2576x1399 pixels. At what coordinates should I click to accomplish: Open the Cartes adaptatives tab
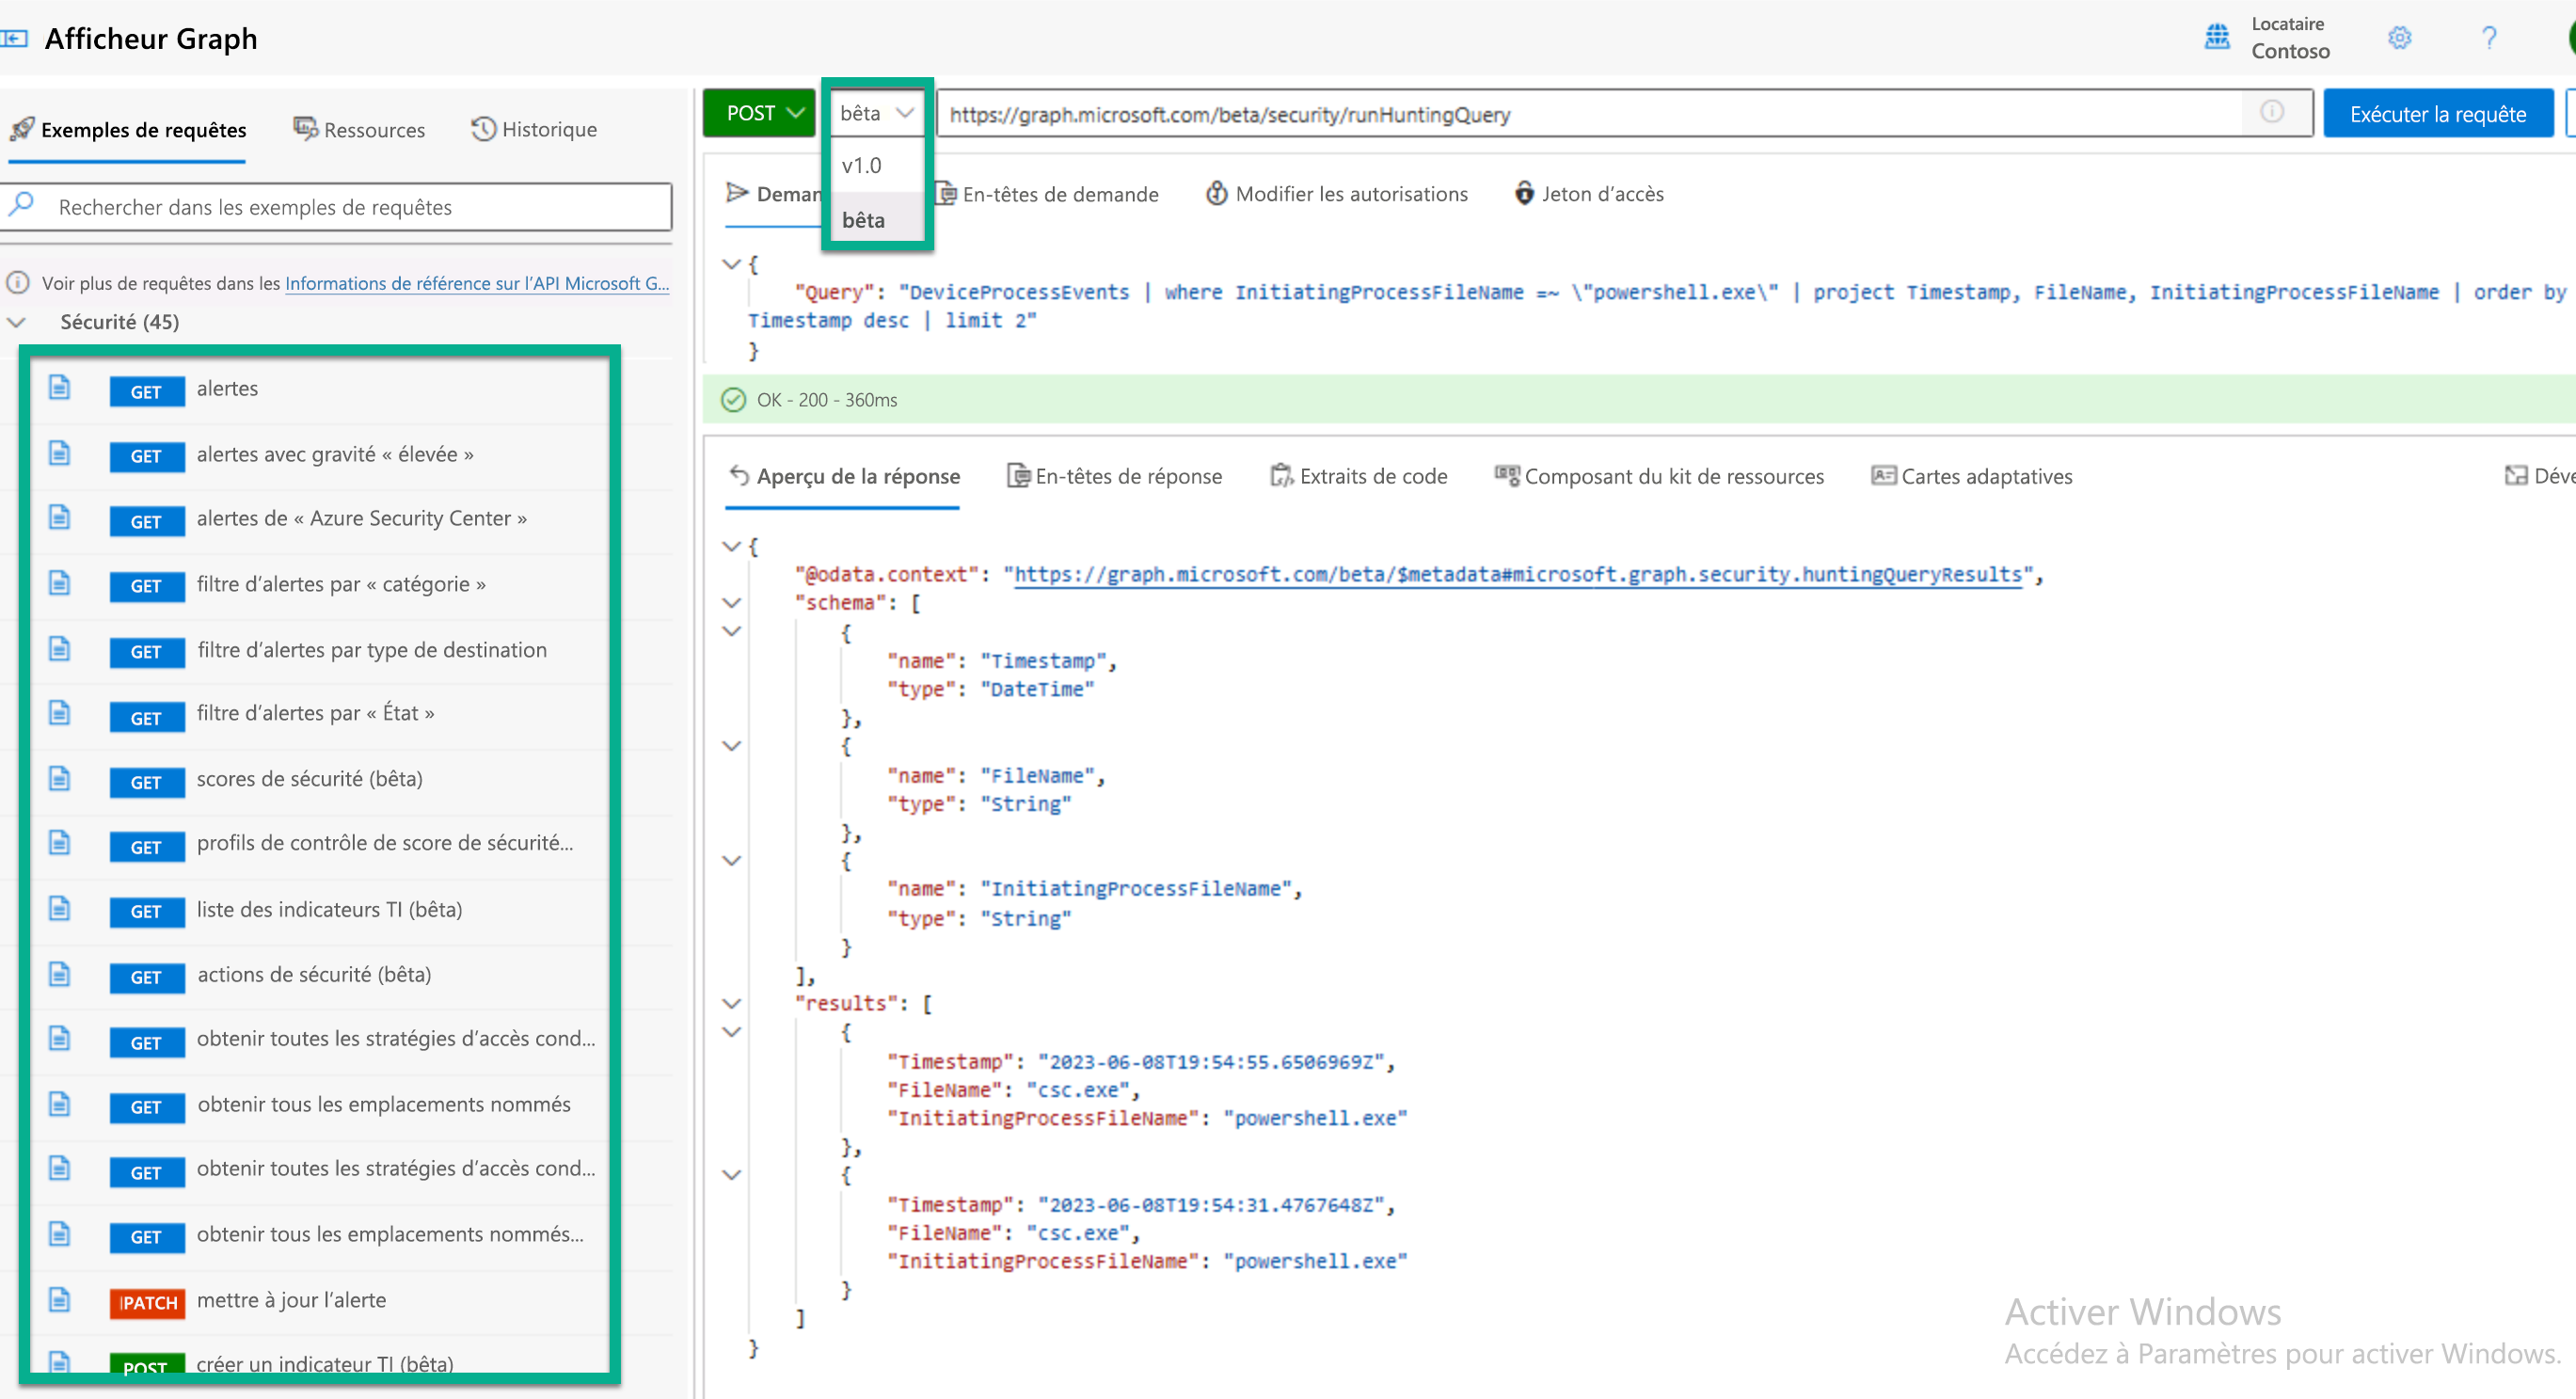1972,476
